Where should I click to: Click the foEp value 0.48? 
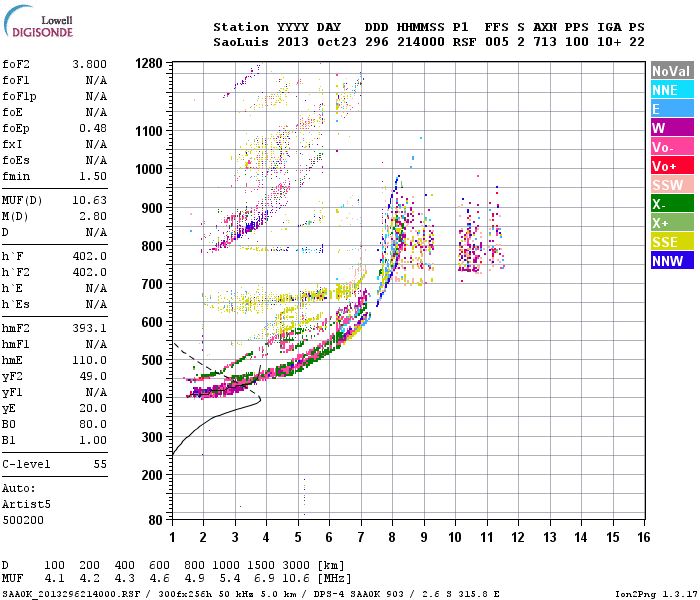(x=93, y=129)
